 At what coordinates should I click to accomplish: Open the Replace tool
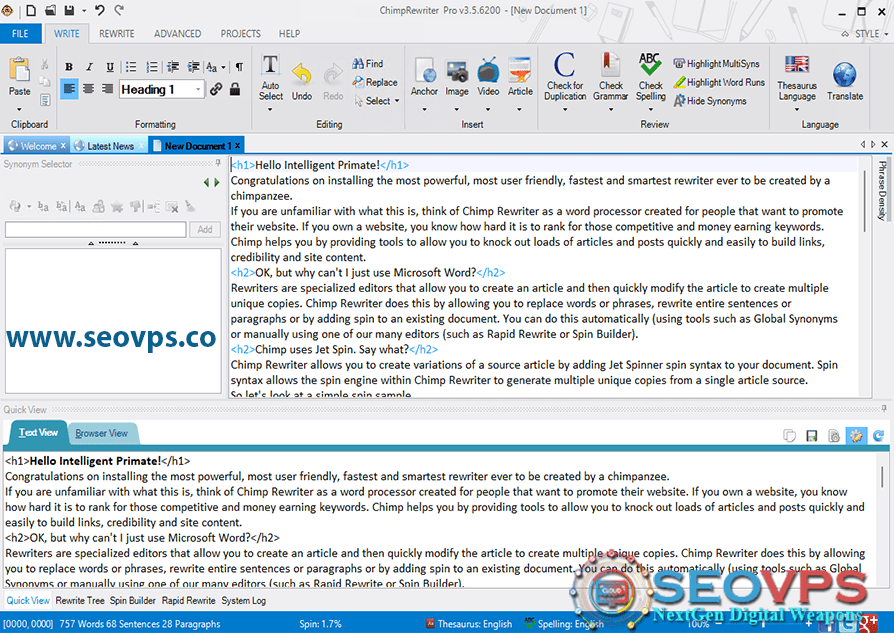pos(375,82)
